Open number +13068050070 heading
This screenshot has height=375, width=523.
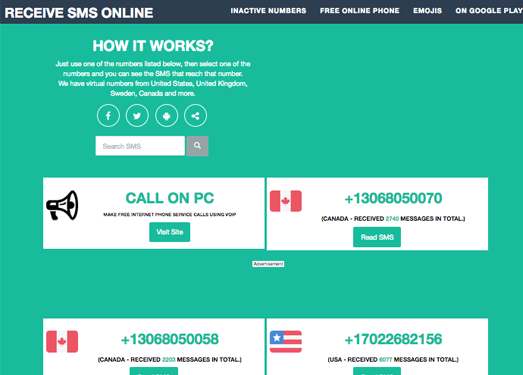point(393,199)
